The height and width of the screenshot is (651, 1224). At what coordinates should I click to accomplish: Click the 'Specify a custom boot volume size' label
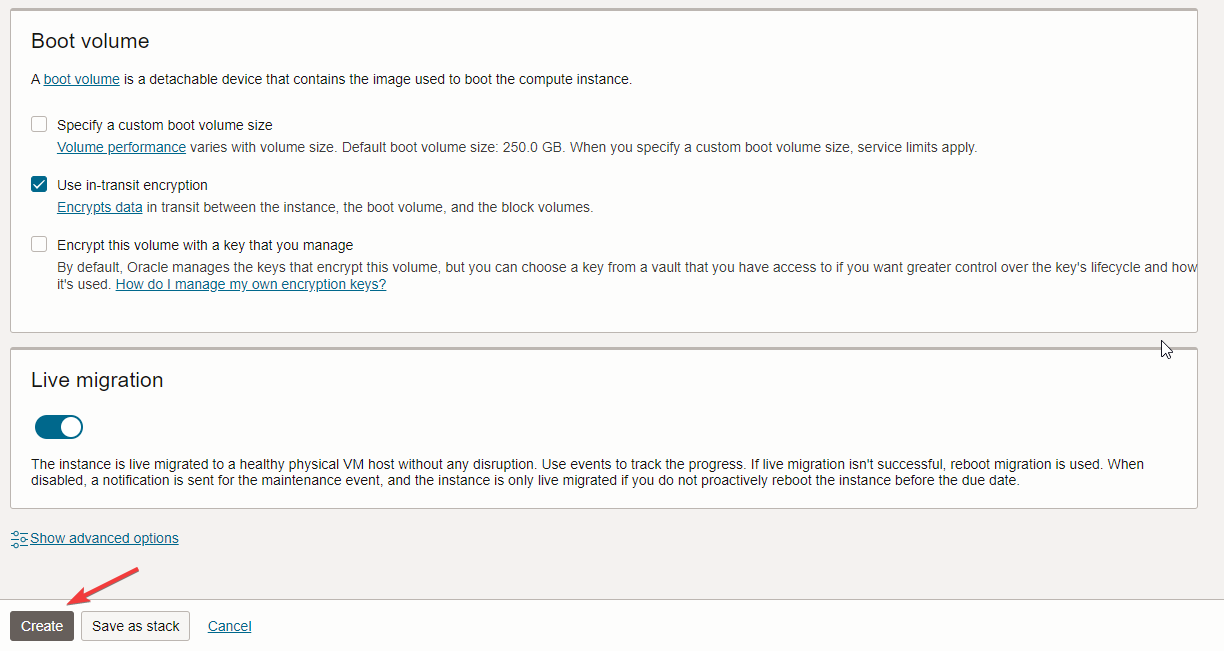tap(165, 125)
